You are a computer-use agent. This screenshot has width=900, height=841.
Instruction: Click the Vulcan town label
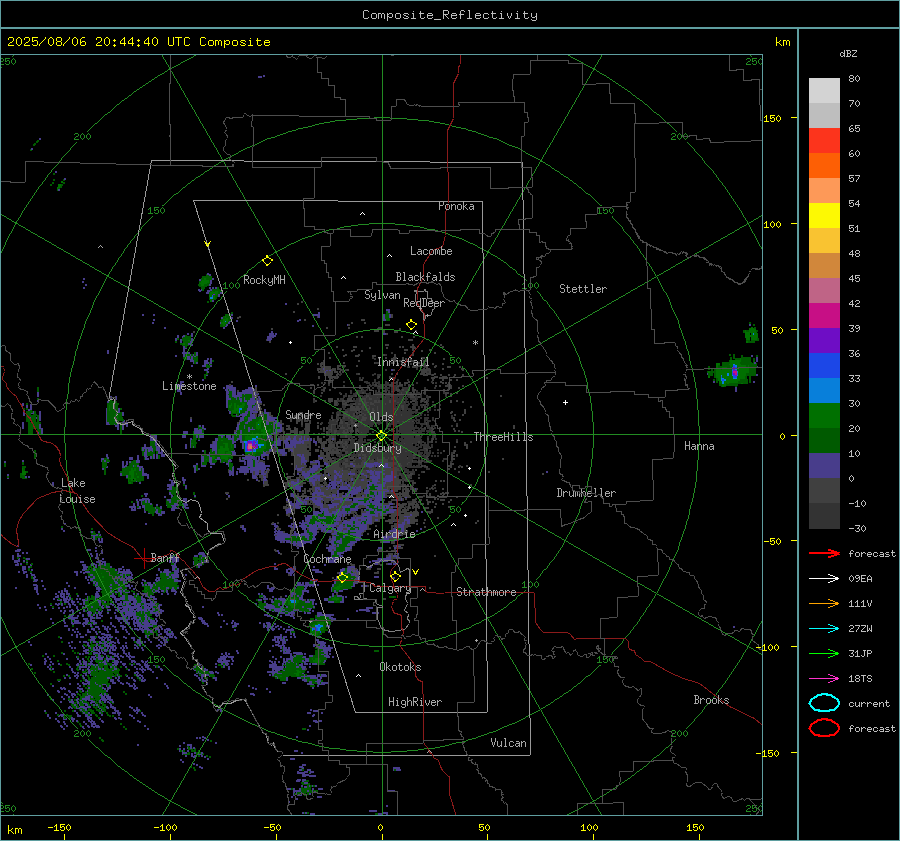coord(508,743)
